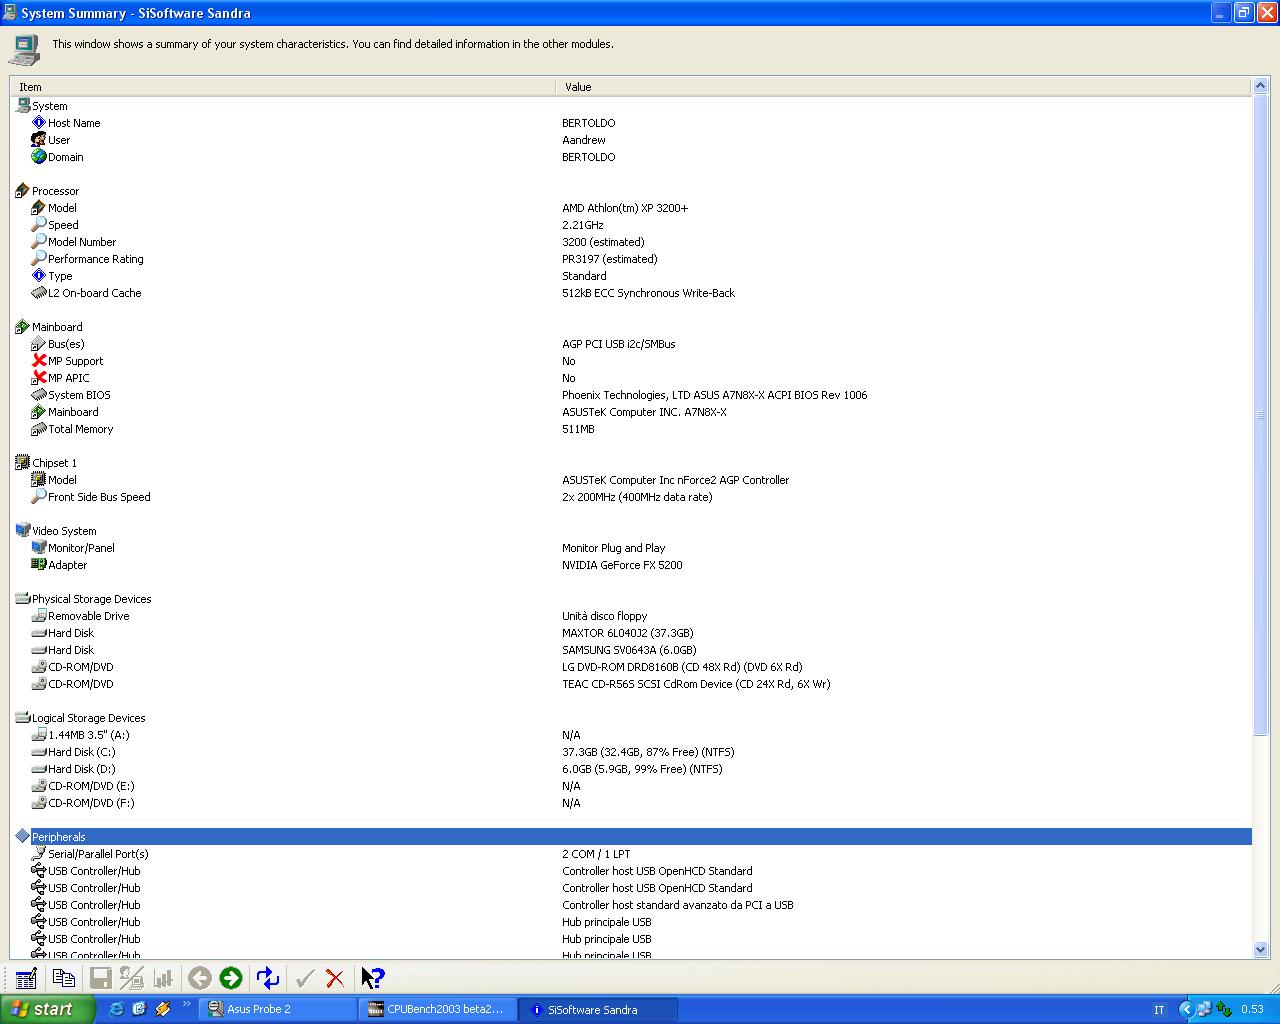Switch to the CPUBench2003 beta2 taskbar window
Screen dimensions: 1280x1024
pos(438,1009)
